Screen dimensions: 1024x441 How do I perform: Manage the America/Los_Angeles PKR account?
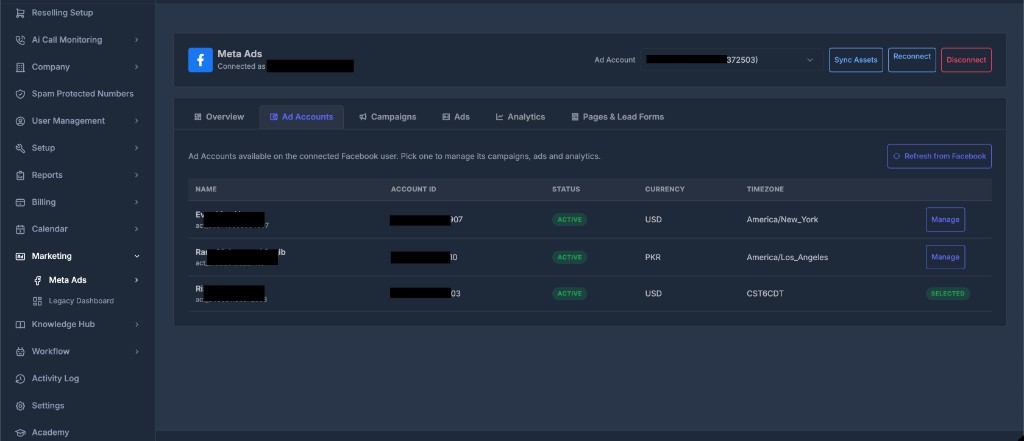click(945, 257)
